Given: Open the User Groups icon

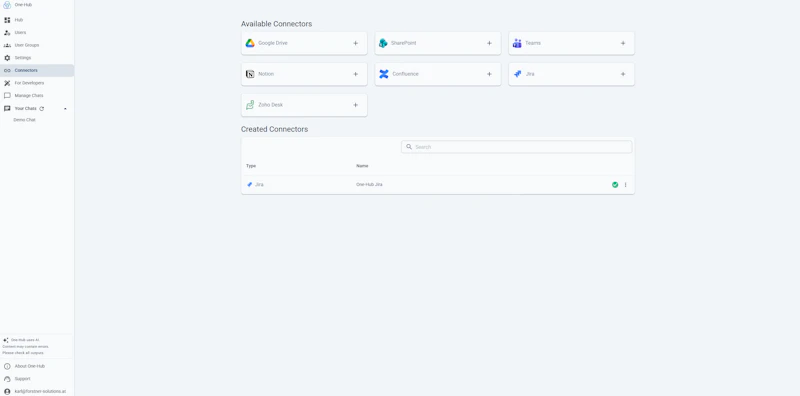Looking at the screenshot, I should (7, 45).
